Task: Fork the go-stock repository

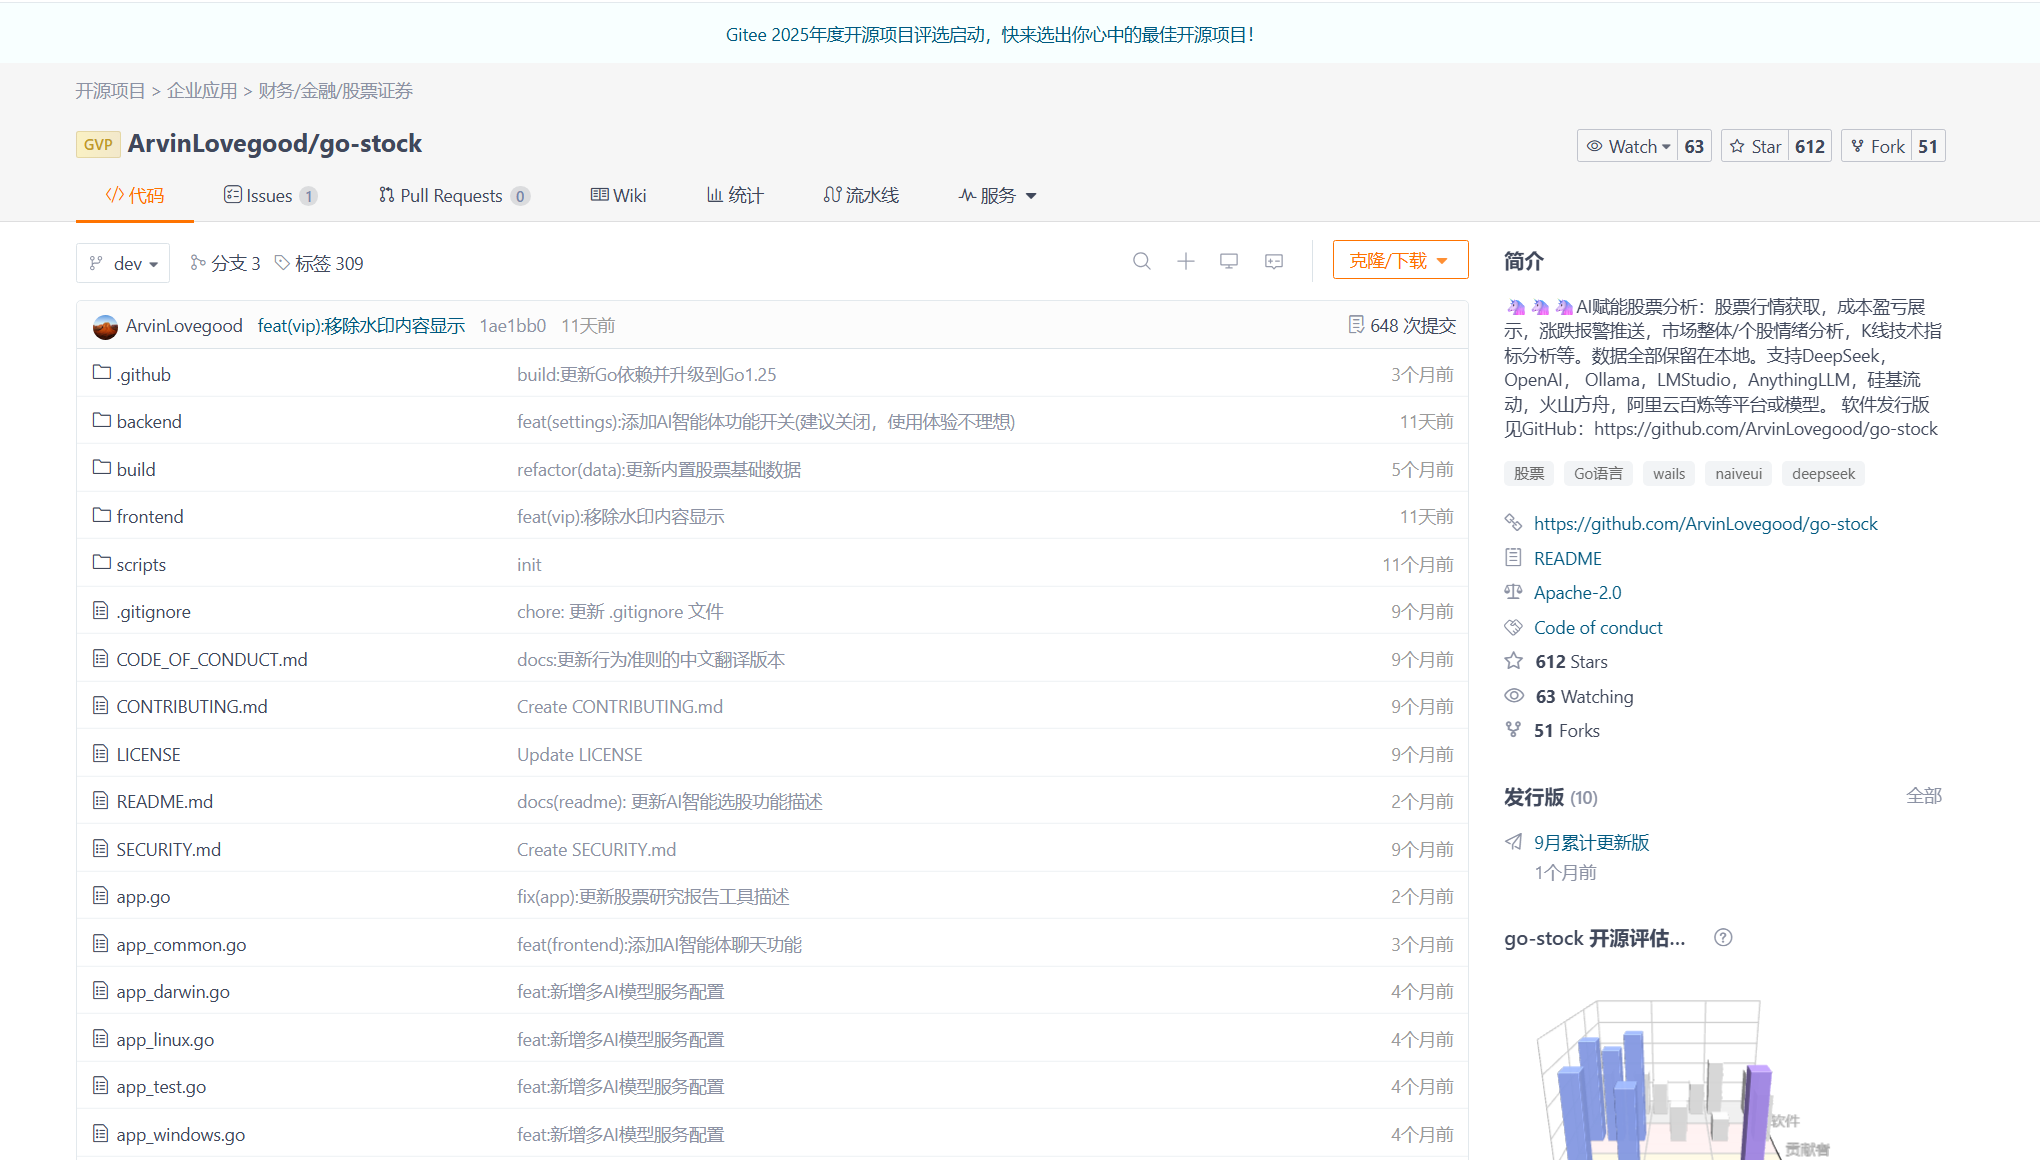Action: [1877, 146]
